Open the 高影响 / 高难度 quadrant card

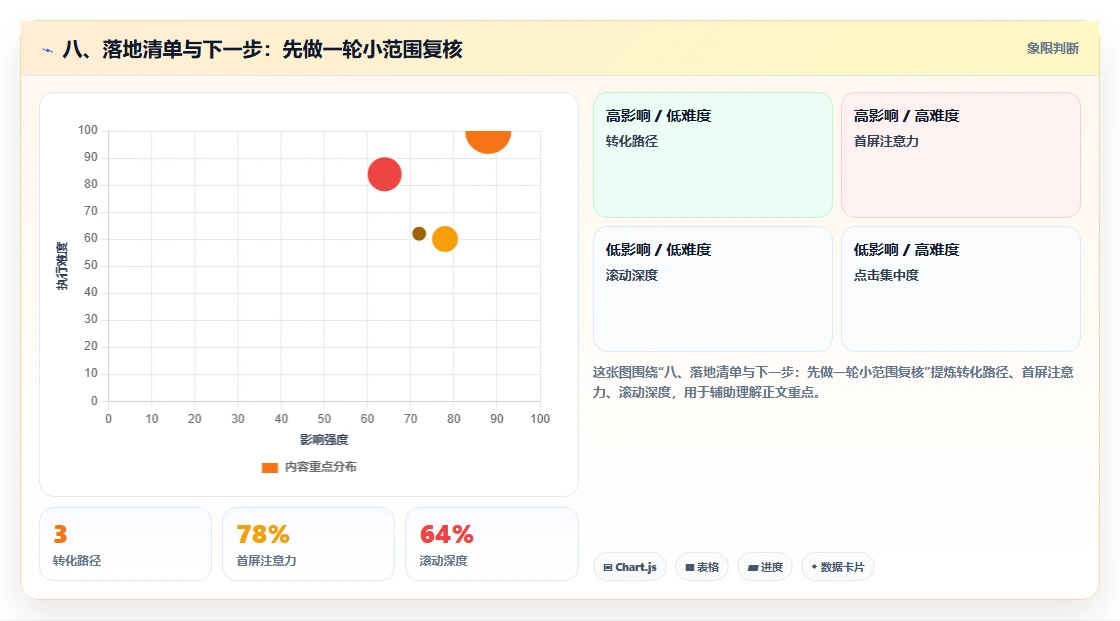(x=961, y=154)
